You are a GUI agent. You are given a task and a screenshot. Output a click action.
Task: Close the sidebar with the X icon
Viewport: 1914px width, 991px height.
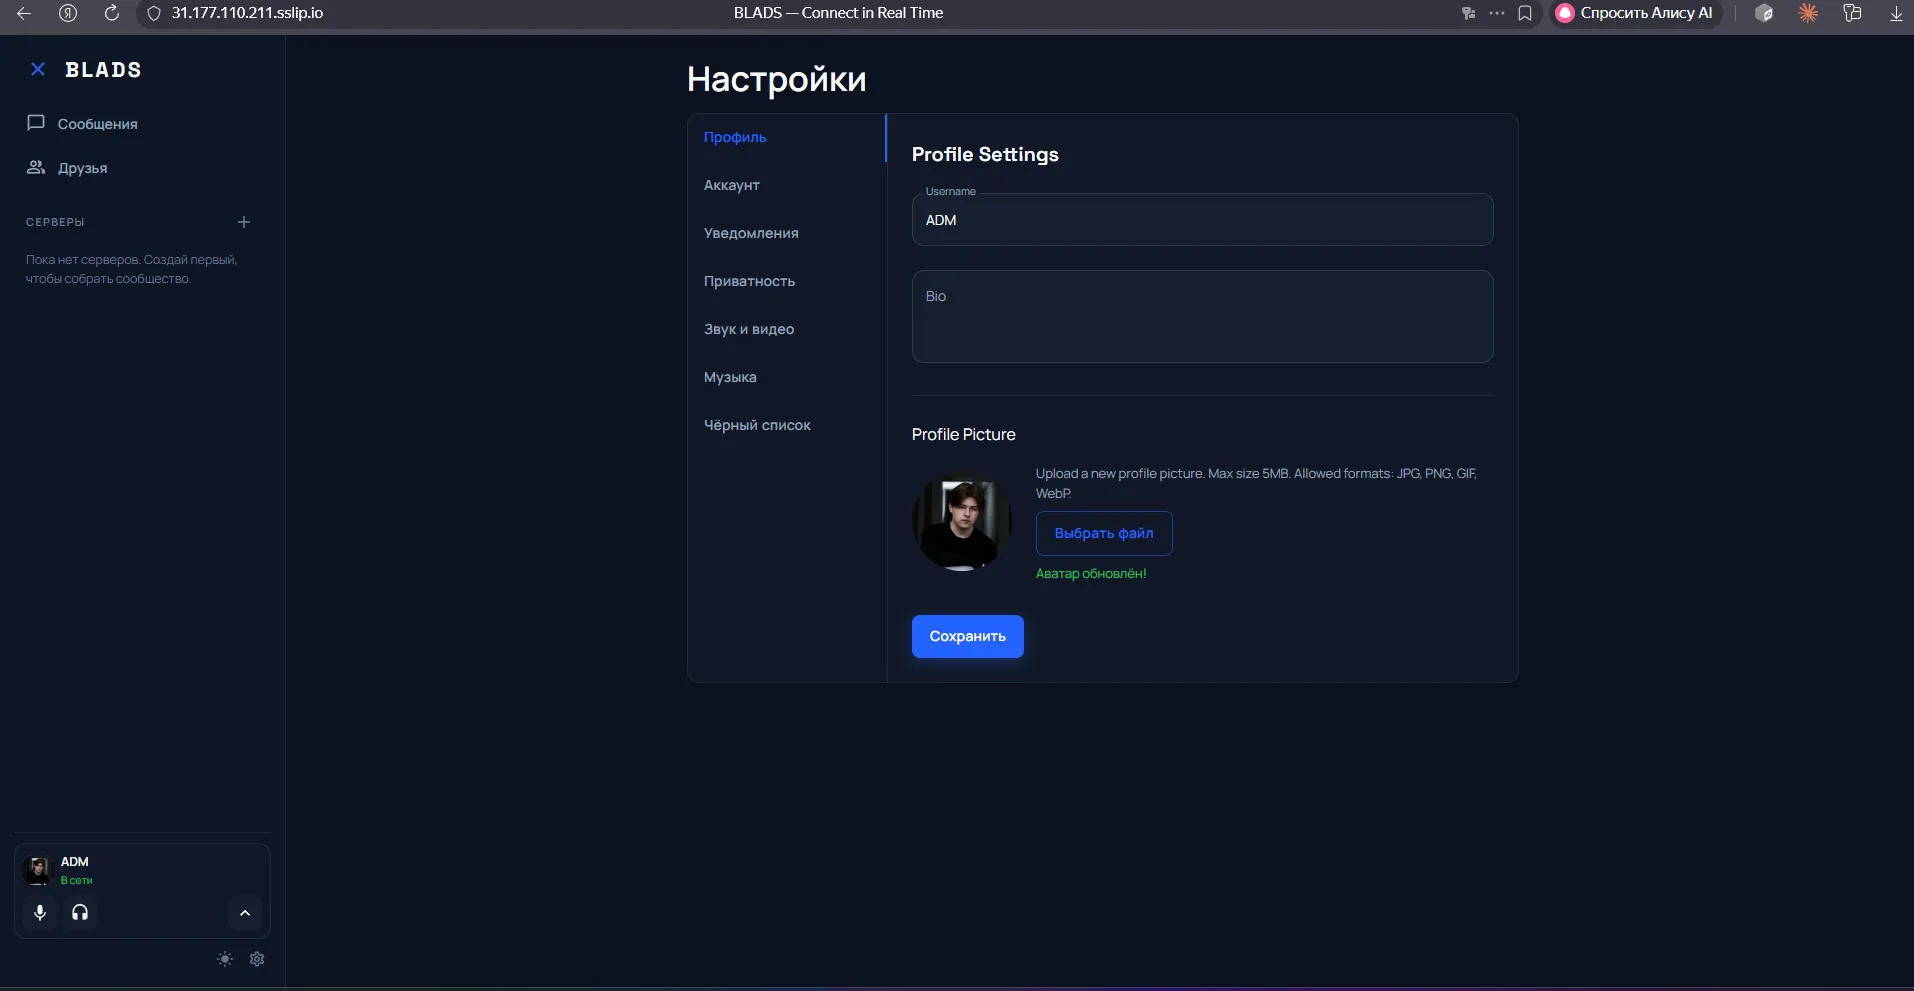(38, 69)
